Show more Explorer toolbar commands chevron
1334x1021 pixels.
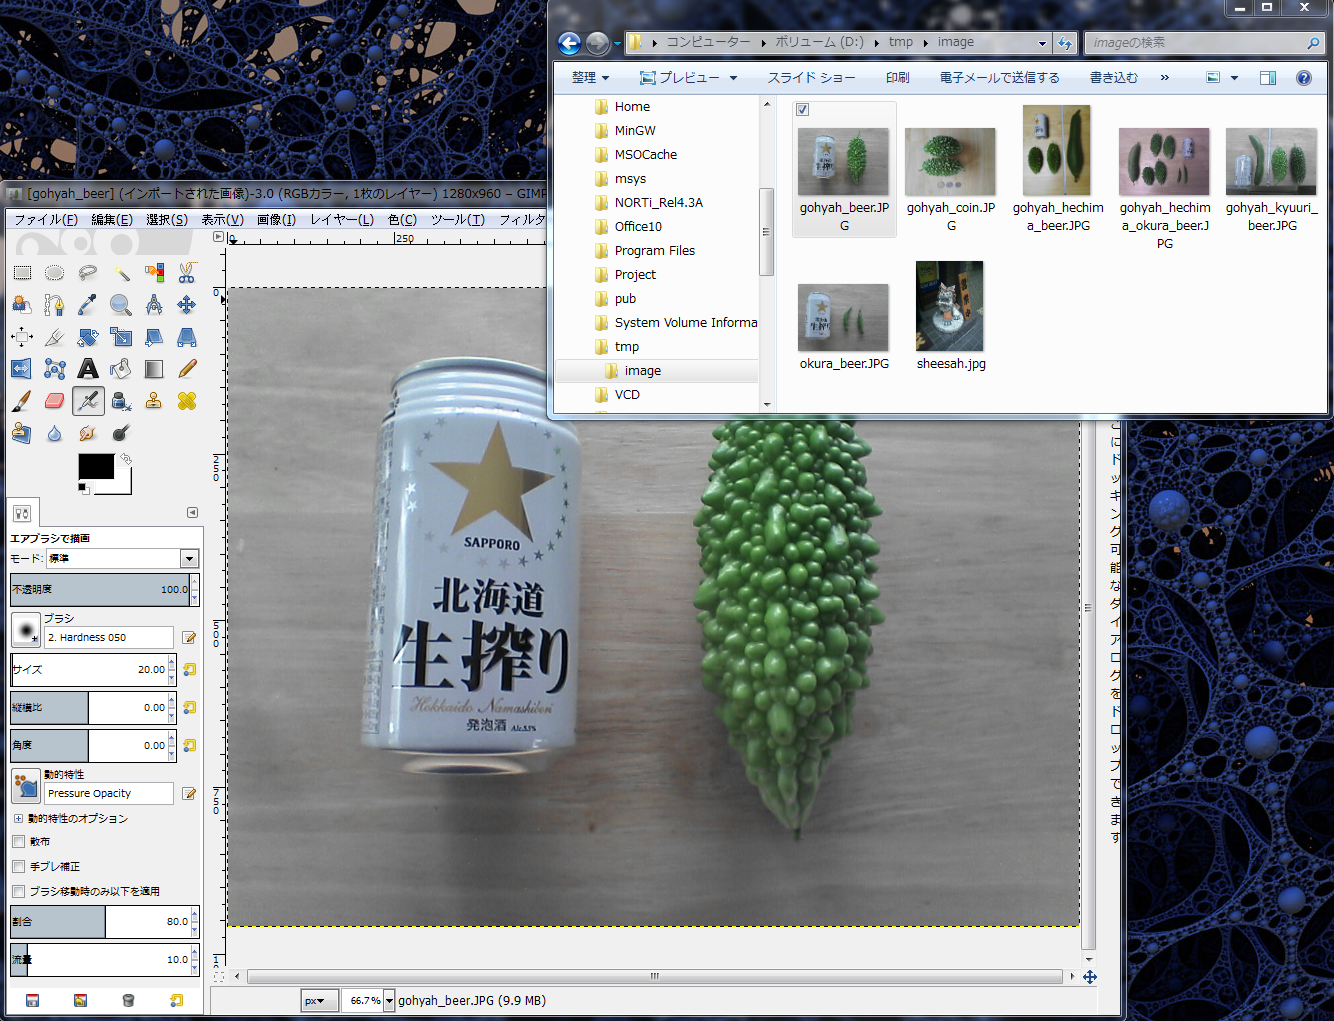pos(1164,77)
